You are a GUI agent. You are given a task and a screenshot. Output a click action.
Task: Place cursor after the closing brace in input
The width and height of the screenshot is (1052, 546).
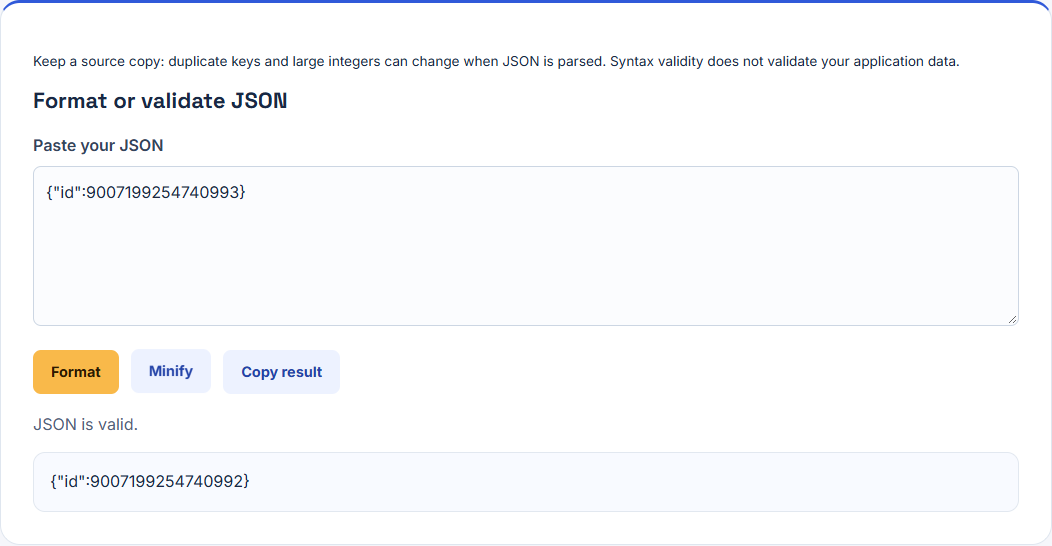pyautogui.click(x=246, y=193)
